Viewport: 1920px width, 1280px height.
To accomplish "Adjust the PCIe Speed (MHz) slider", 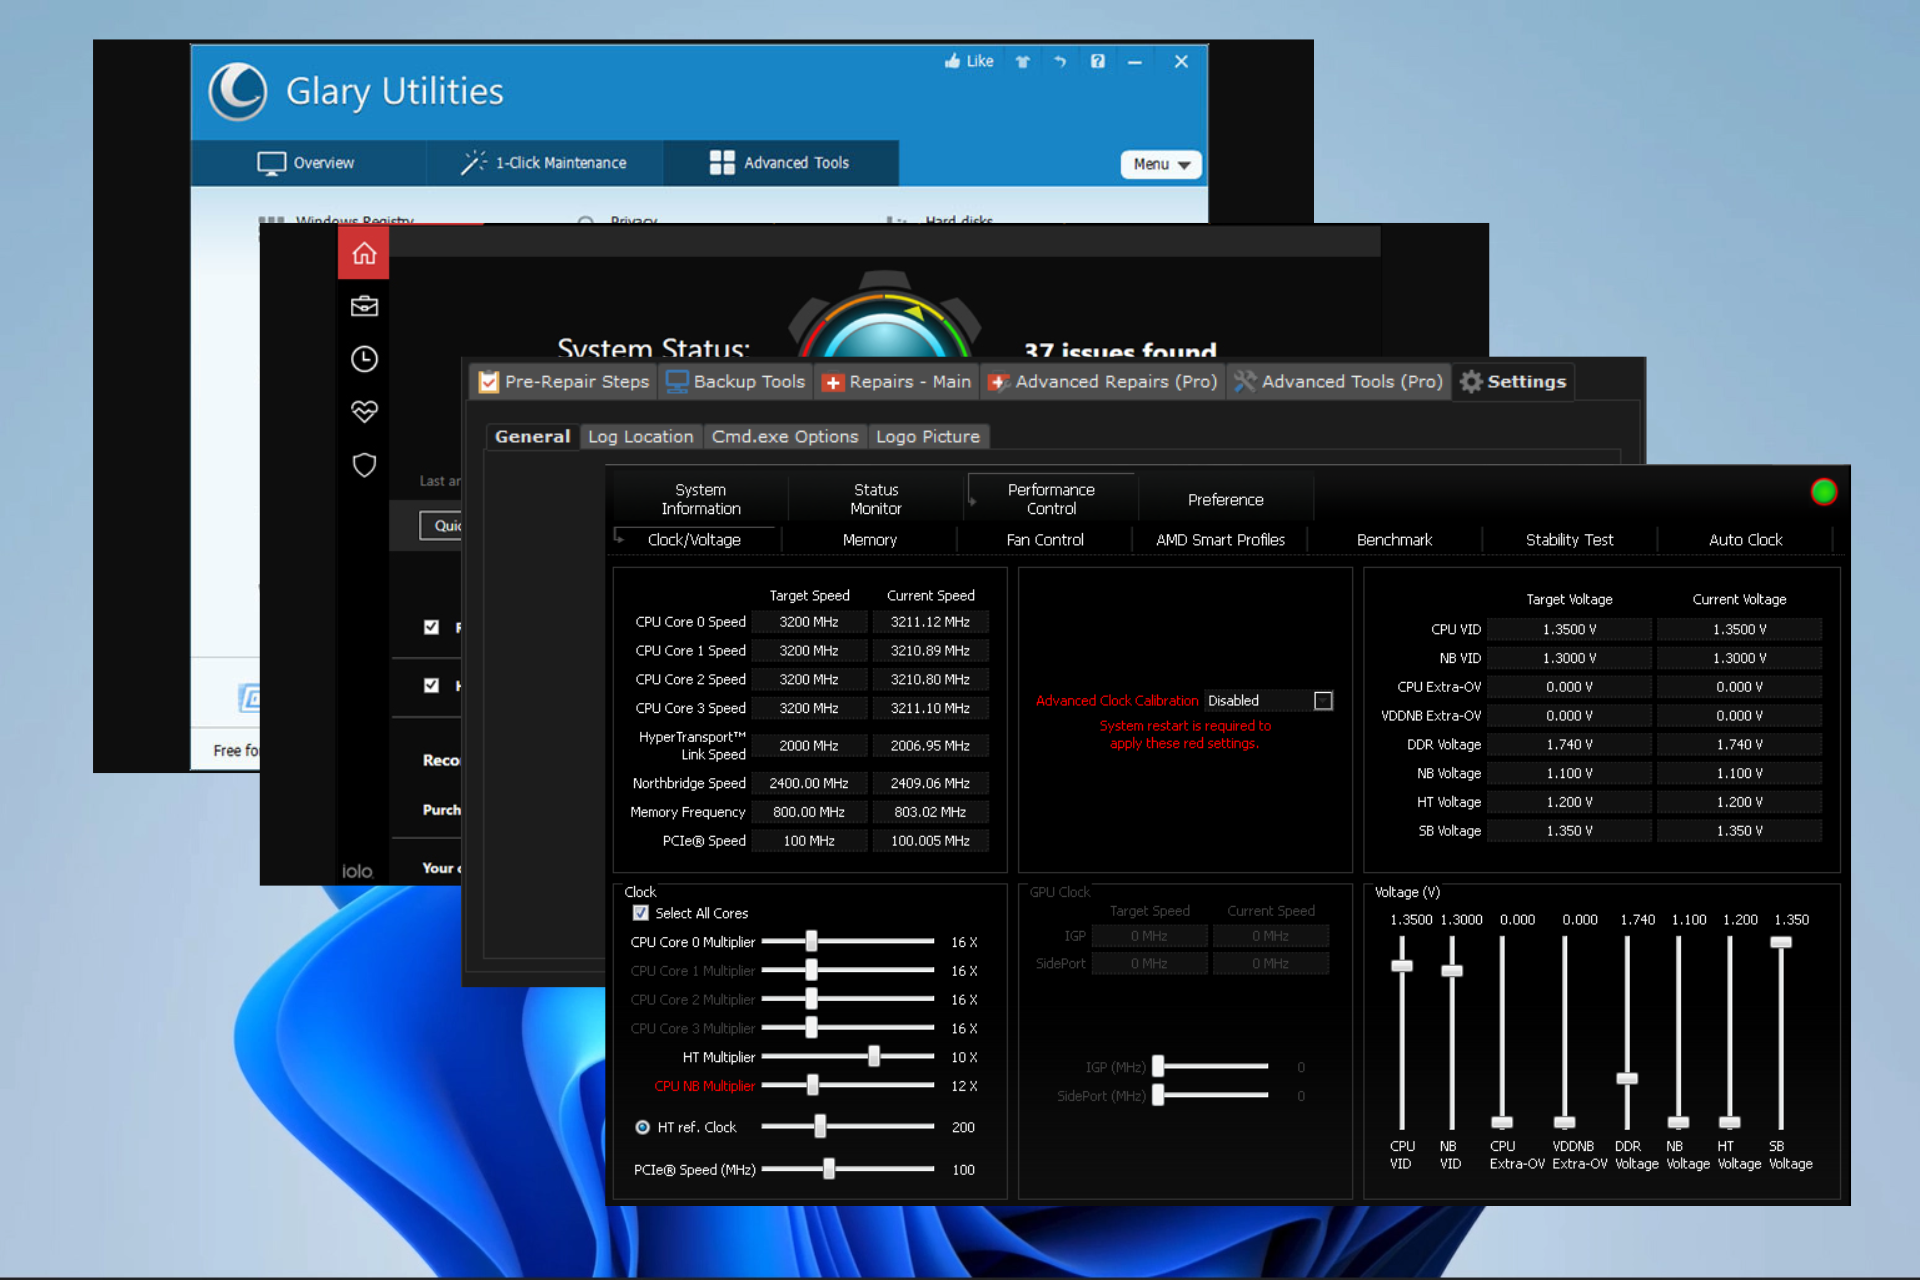I will pyautogui.click(x=828, y=1169).
